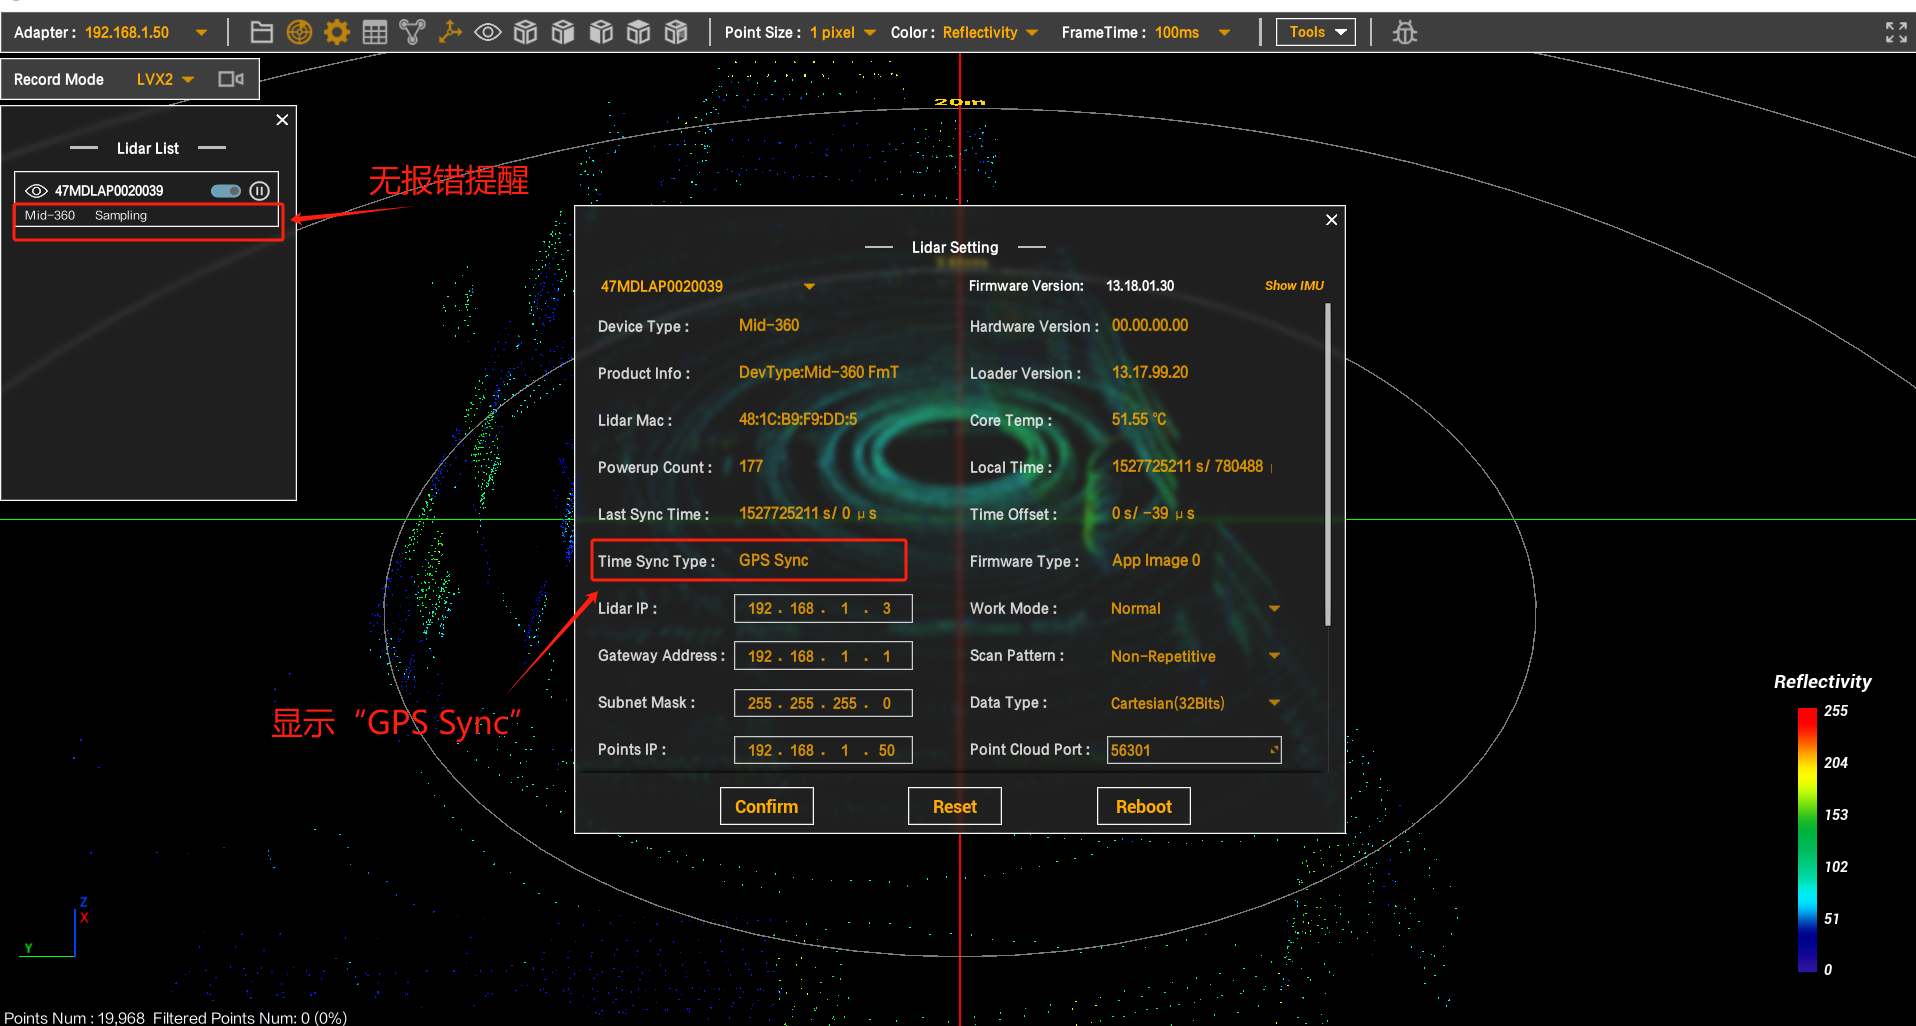
Task: Open the Point Size dropdown
Action: click(870, 32)
